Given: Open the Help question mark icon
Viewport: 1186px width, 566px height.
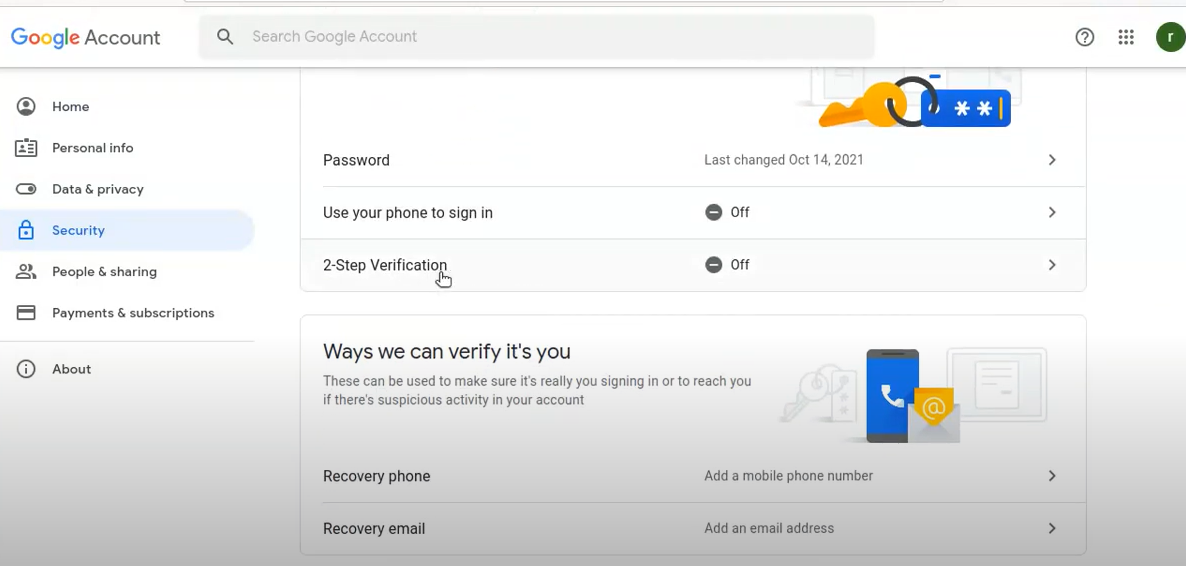Looking at the screenshot, I should [1085, 37].
